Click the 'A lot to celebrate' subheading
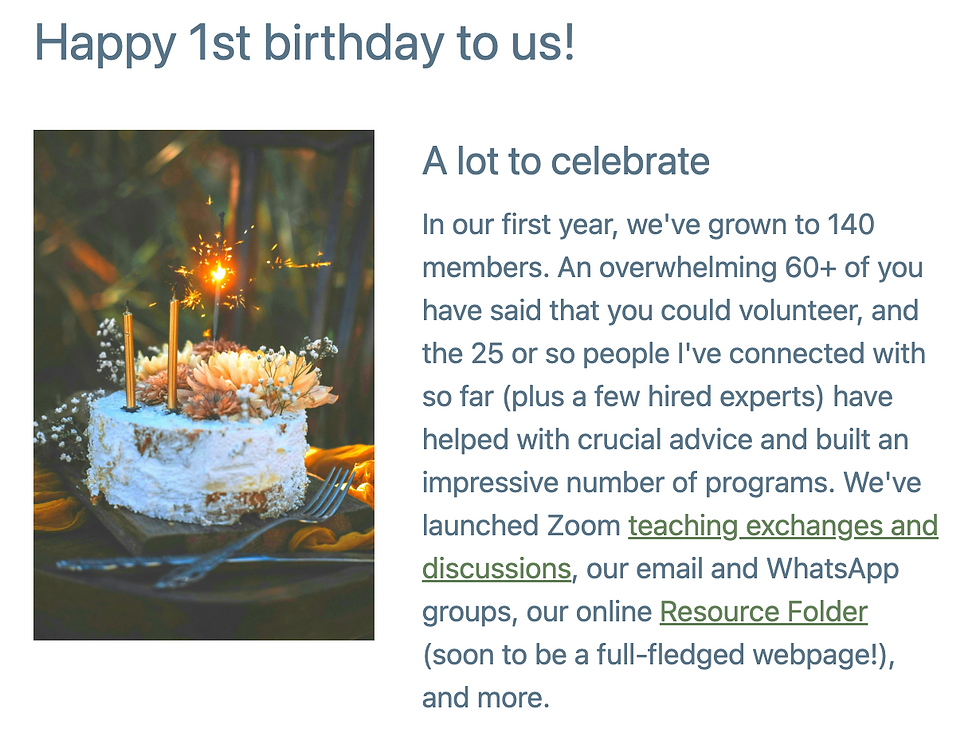980x736 pixels. tap(566, 161)
